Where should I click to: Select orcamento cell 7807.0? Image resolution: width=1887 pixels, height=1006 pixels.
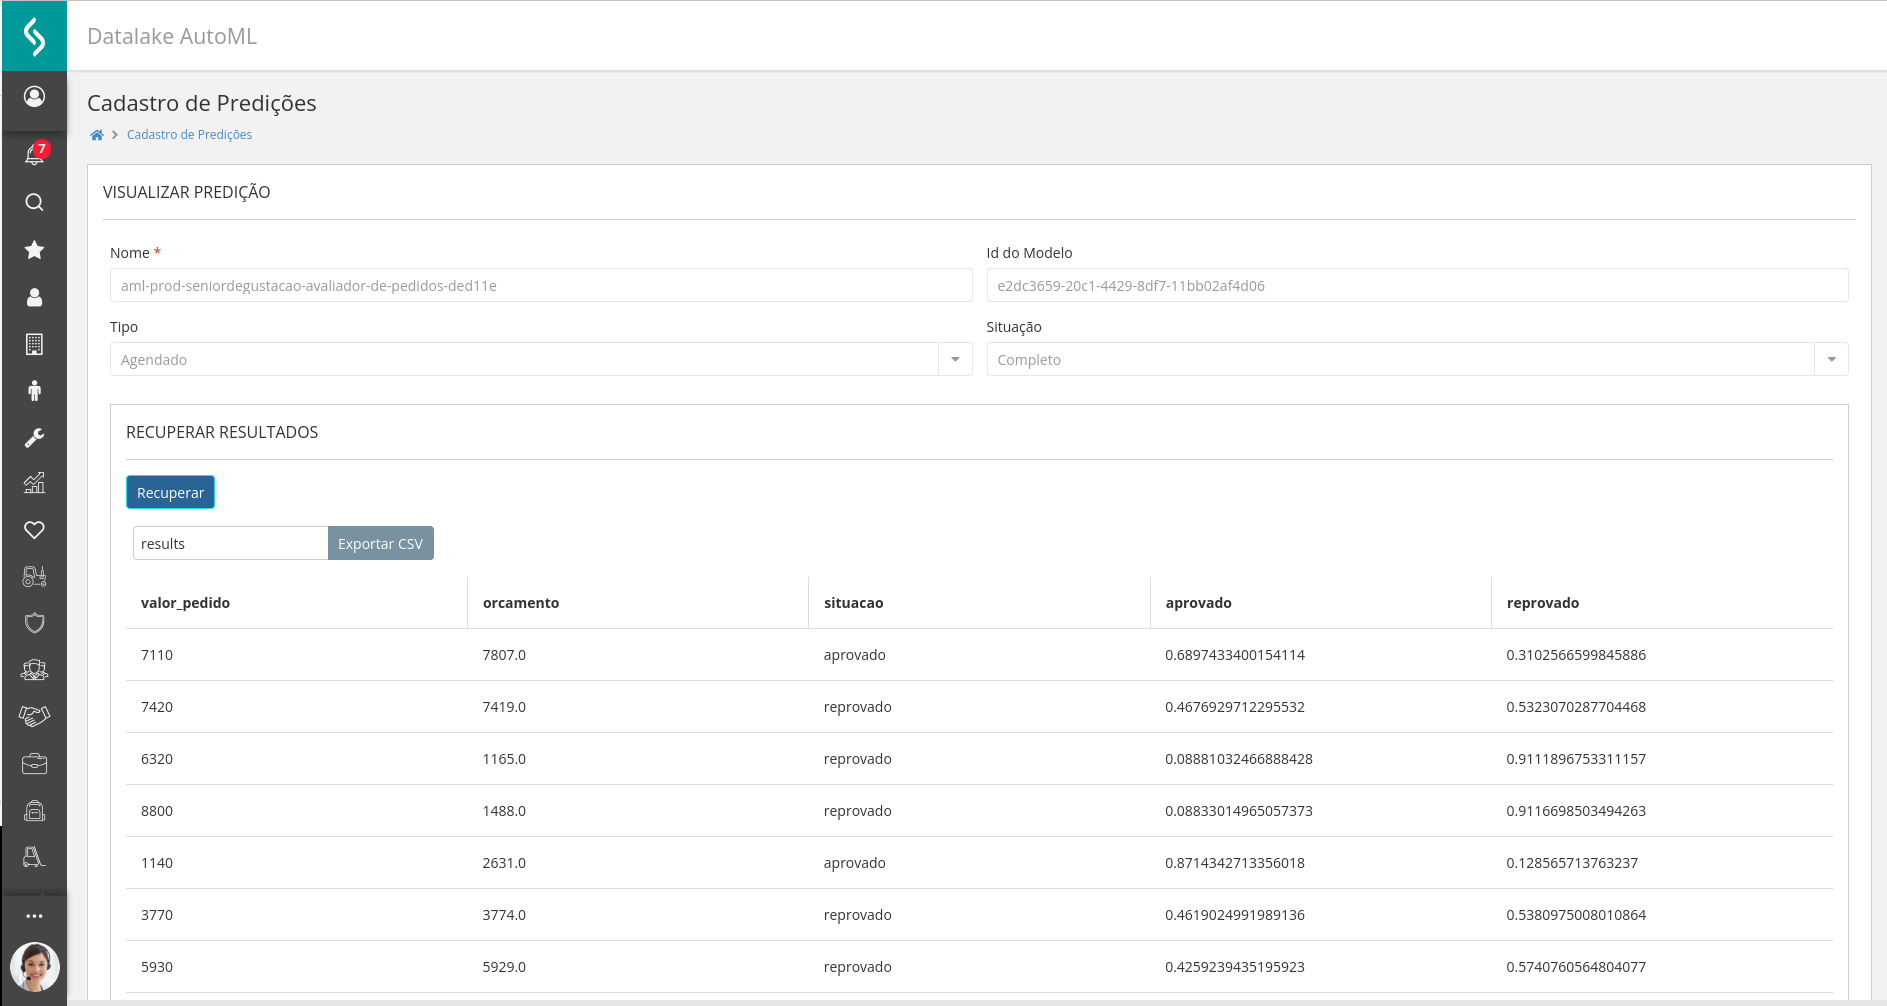coord(504,655)
